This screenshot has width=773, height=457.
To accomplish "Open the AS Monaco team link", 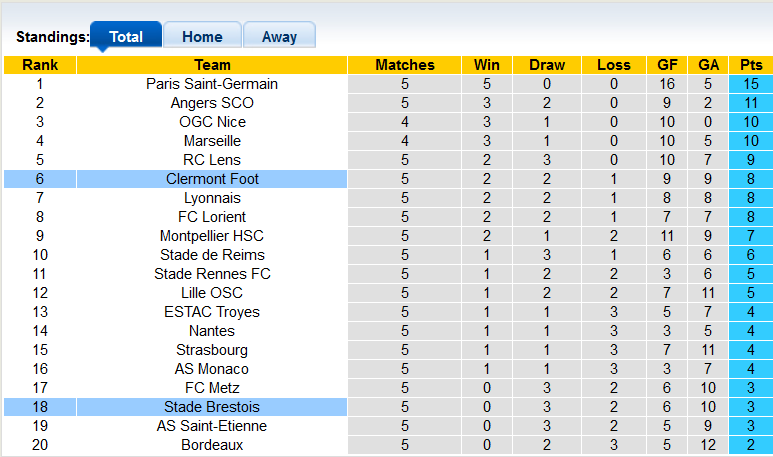I will point(212,369).
